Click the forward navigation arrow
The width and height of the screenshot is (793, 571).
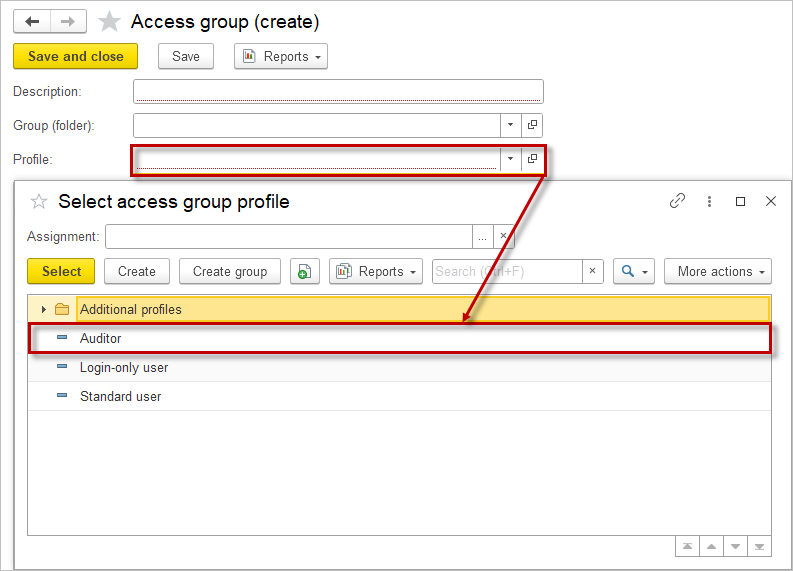(68, 22)
